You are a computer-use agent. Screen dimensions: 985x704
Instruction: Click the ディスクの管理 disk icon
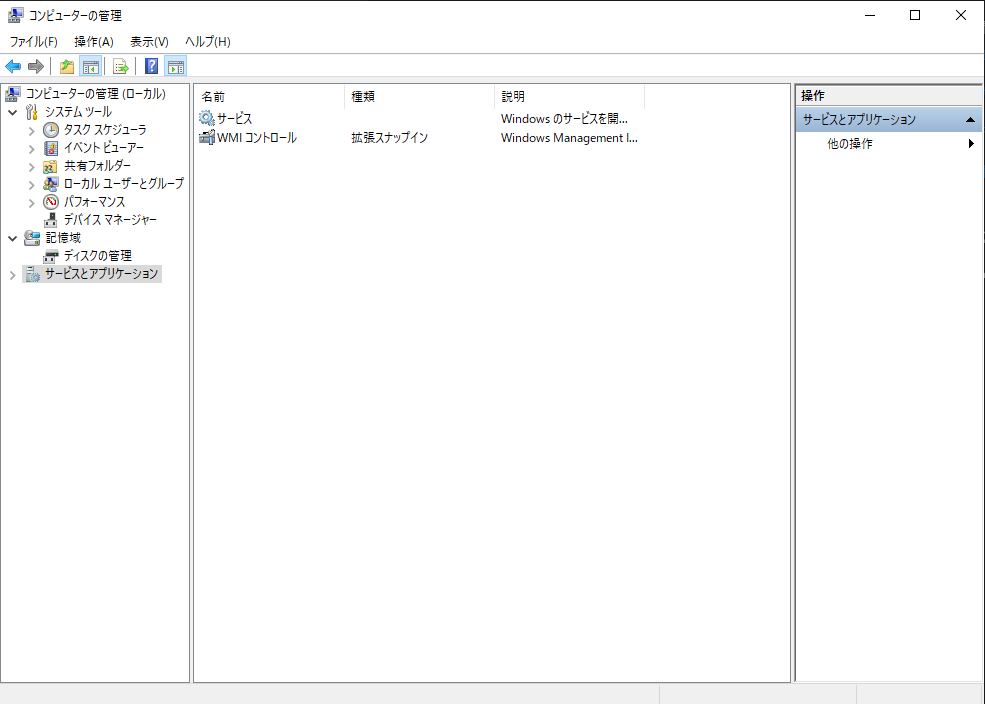click(51, 256)
